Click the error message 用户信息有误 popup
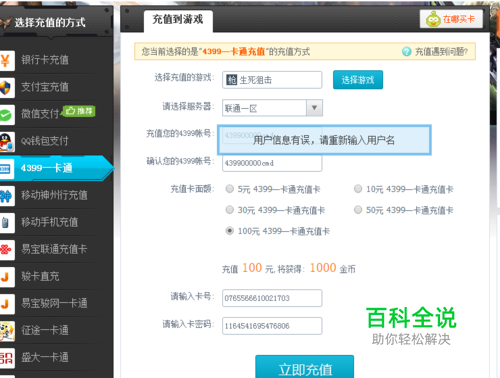Screen dimensions: 500x378 (x=324, y=140)
